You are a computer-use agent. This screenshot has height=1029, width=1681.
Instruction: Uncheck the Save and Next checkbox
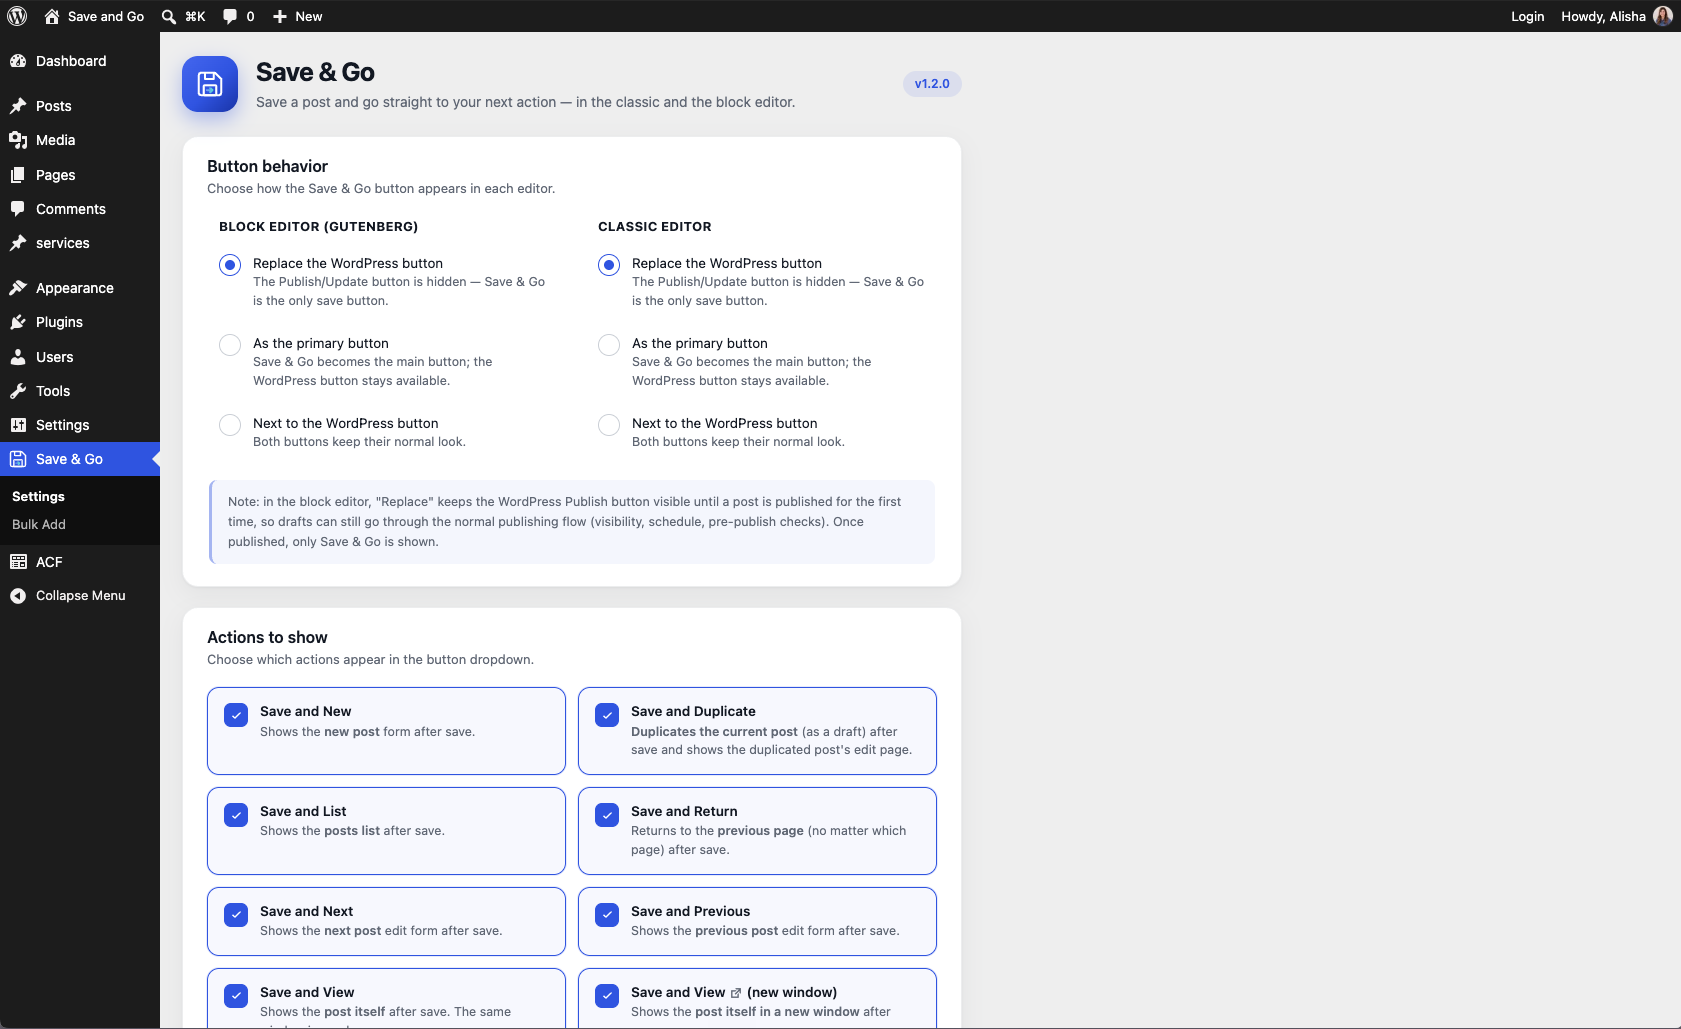pyautogui.click(x=236, y=915)
